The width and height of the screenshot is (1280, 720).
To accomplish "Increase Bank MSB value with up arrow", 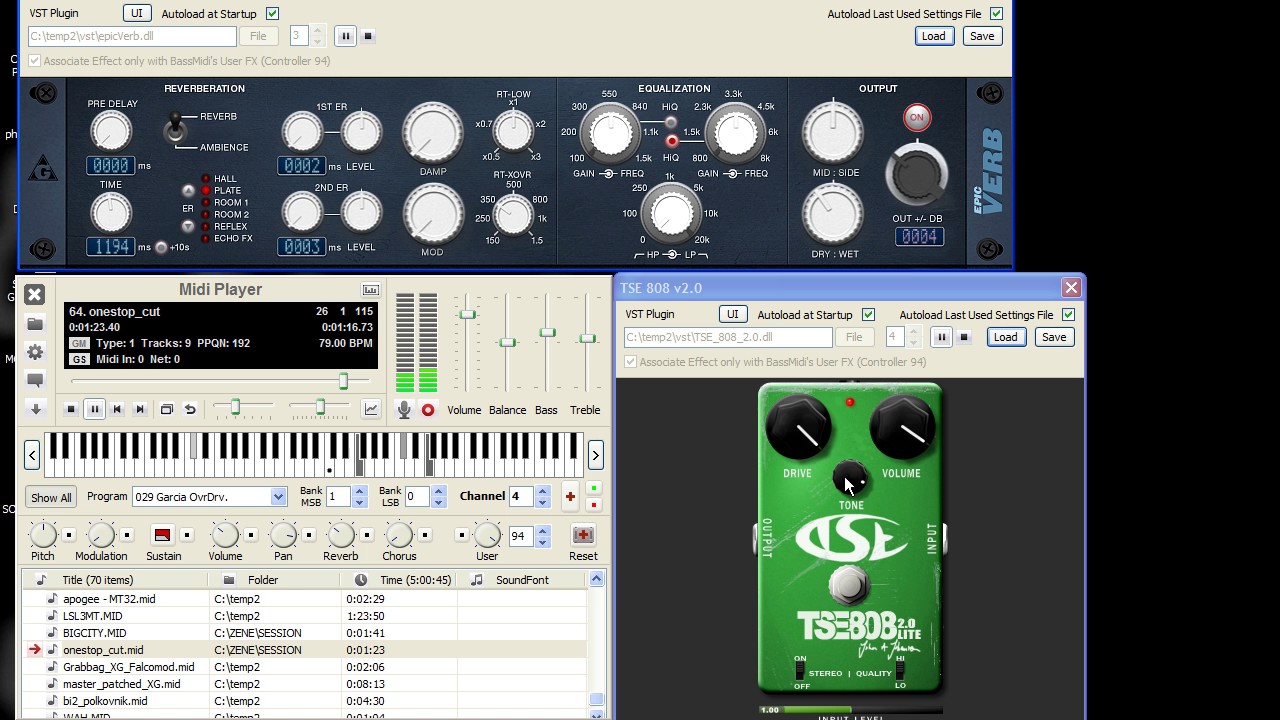I will pyautogui.click(x=359, y=491).
